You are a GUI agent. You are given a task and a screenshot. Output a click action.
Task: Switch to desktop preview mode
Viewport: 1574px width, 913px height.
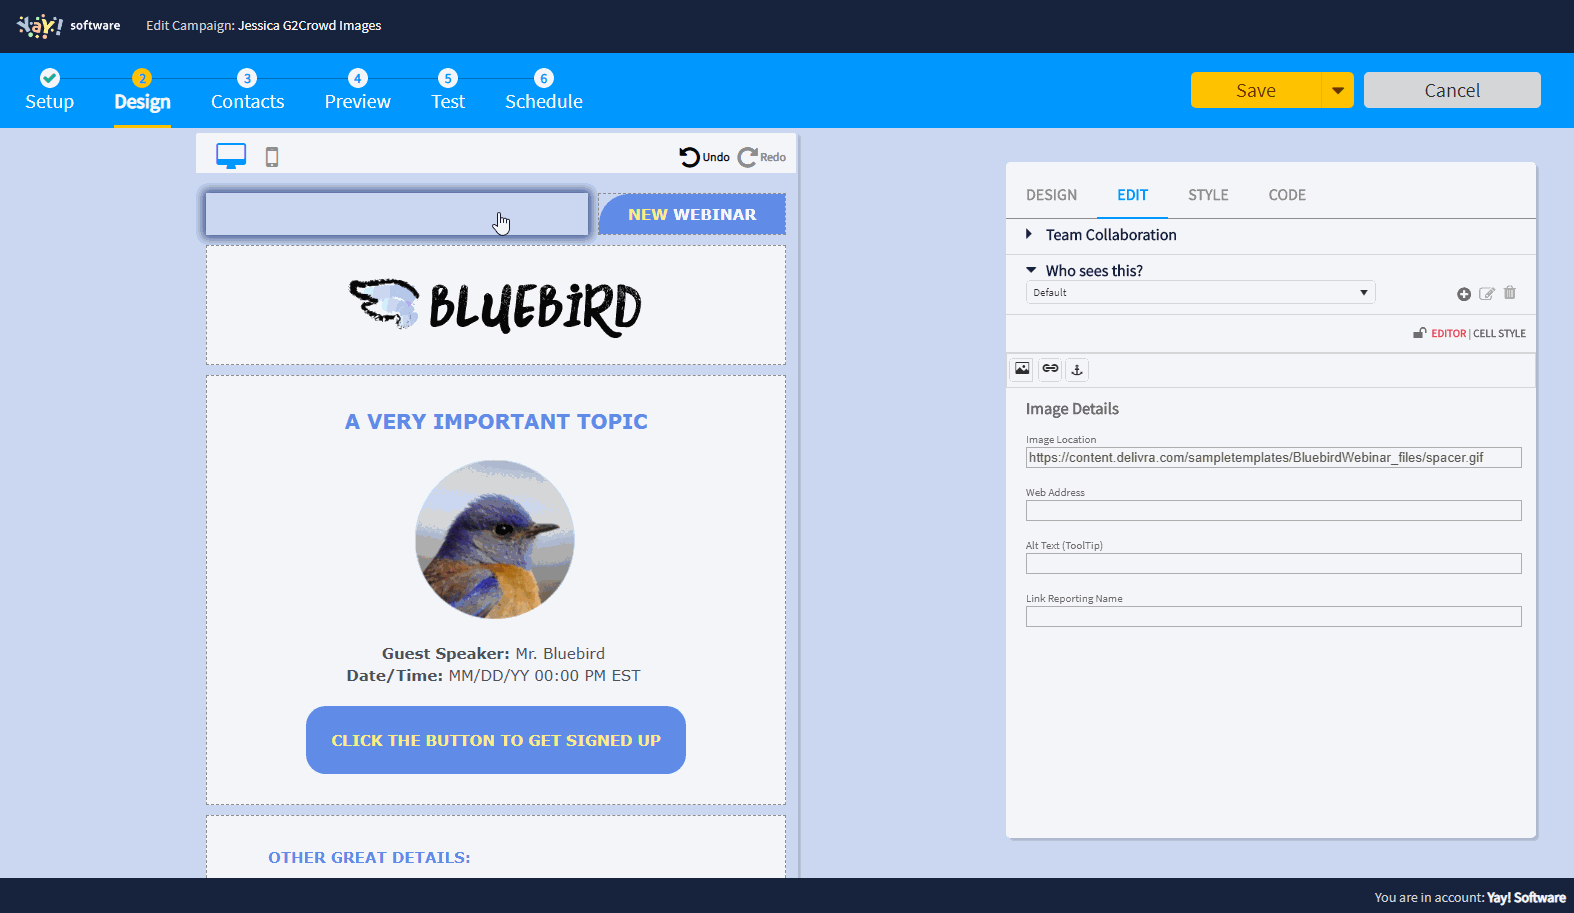[x=231, y=156]
